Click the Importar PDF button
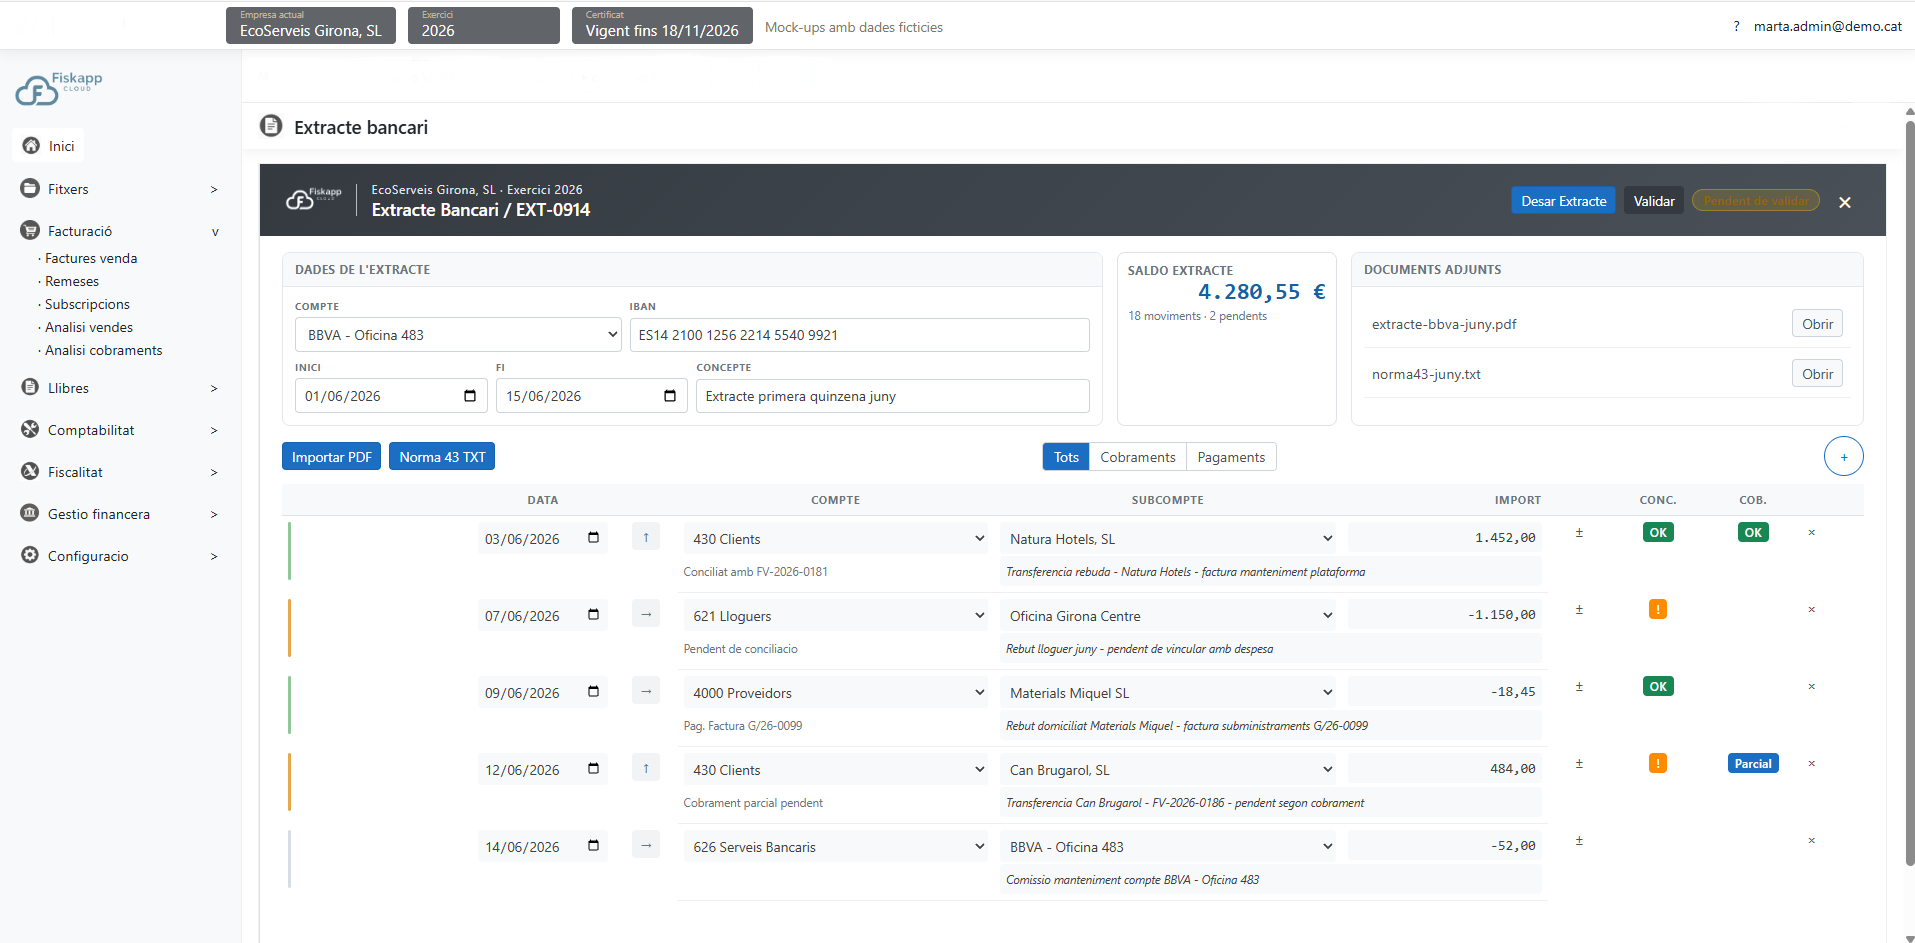 point(331,457)
